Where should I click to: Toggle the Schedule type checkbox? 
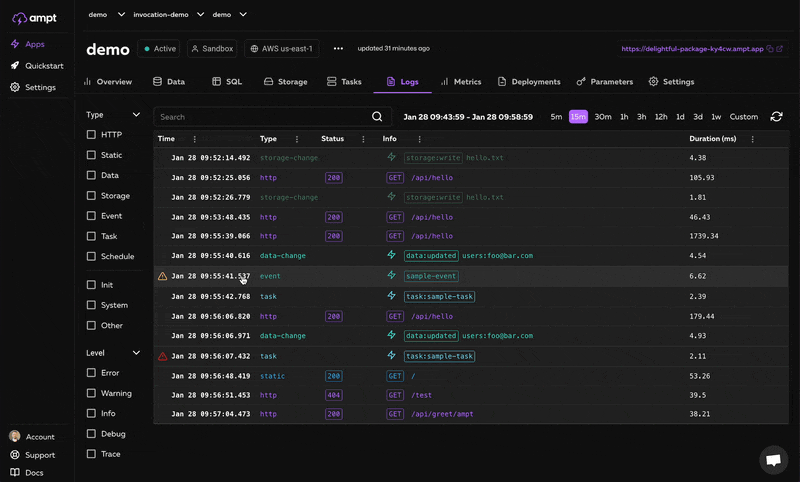(x=92, y=256)
